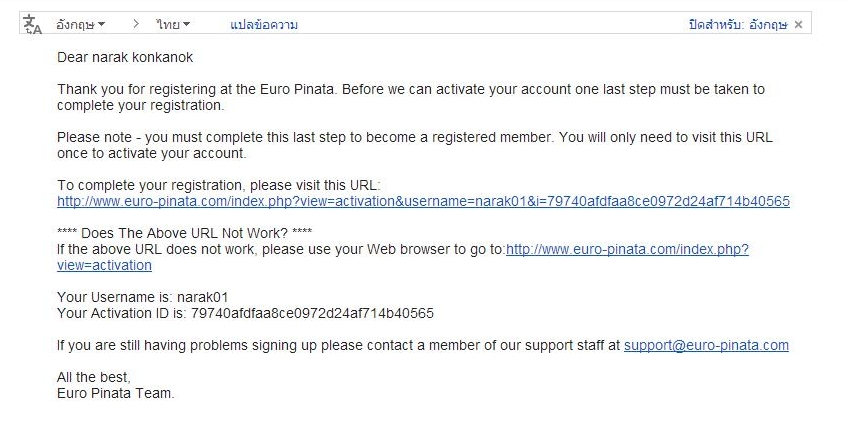848x425 pixels.
Task: Click the 'Dear narak konkanok' greeting
Action: 125,57
